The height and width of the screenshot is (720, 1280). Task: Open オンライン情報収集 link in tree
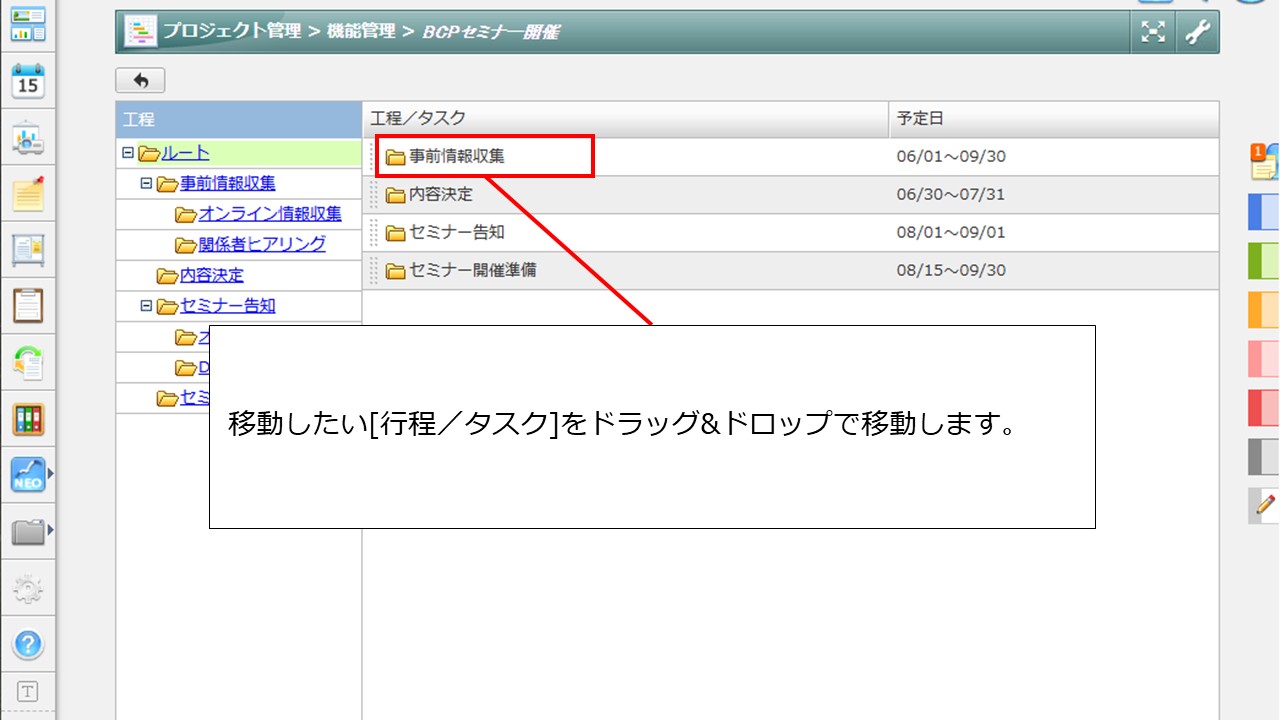pos(269,214)
